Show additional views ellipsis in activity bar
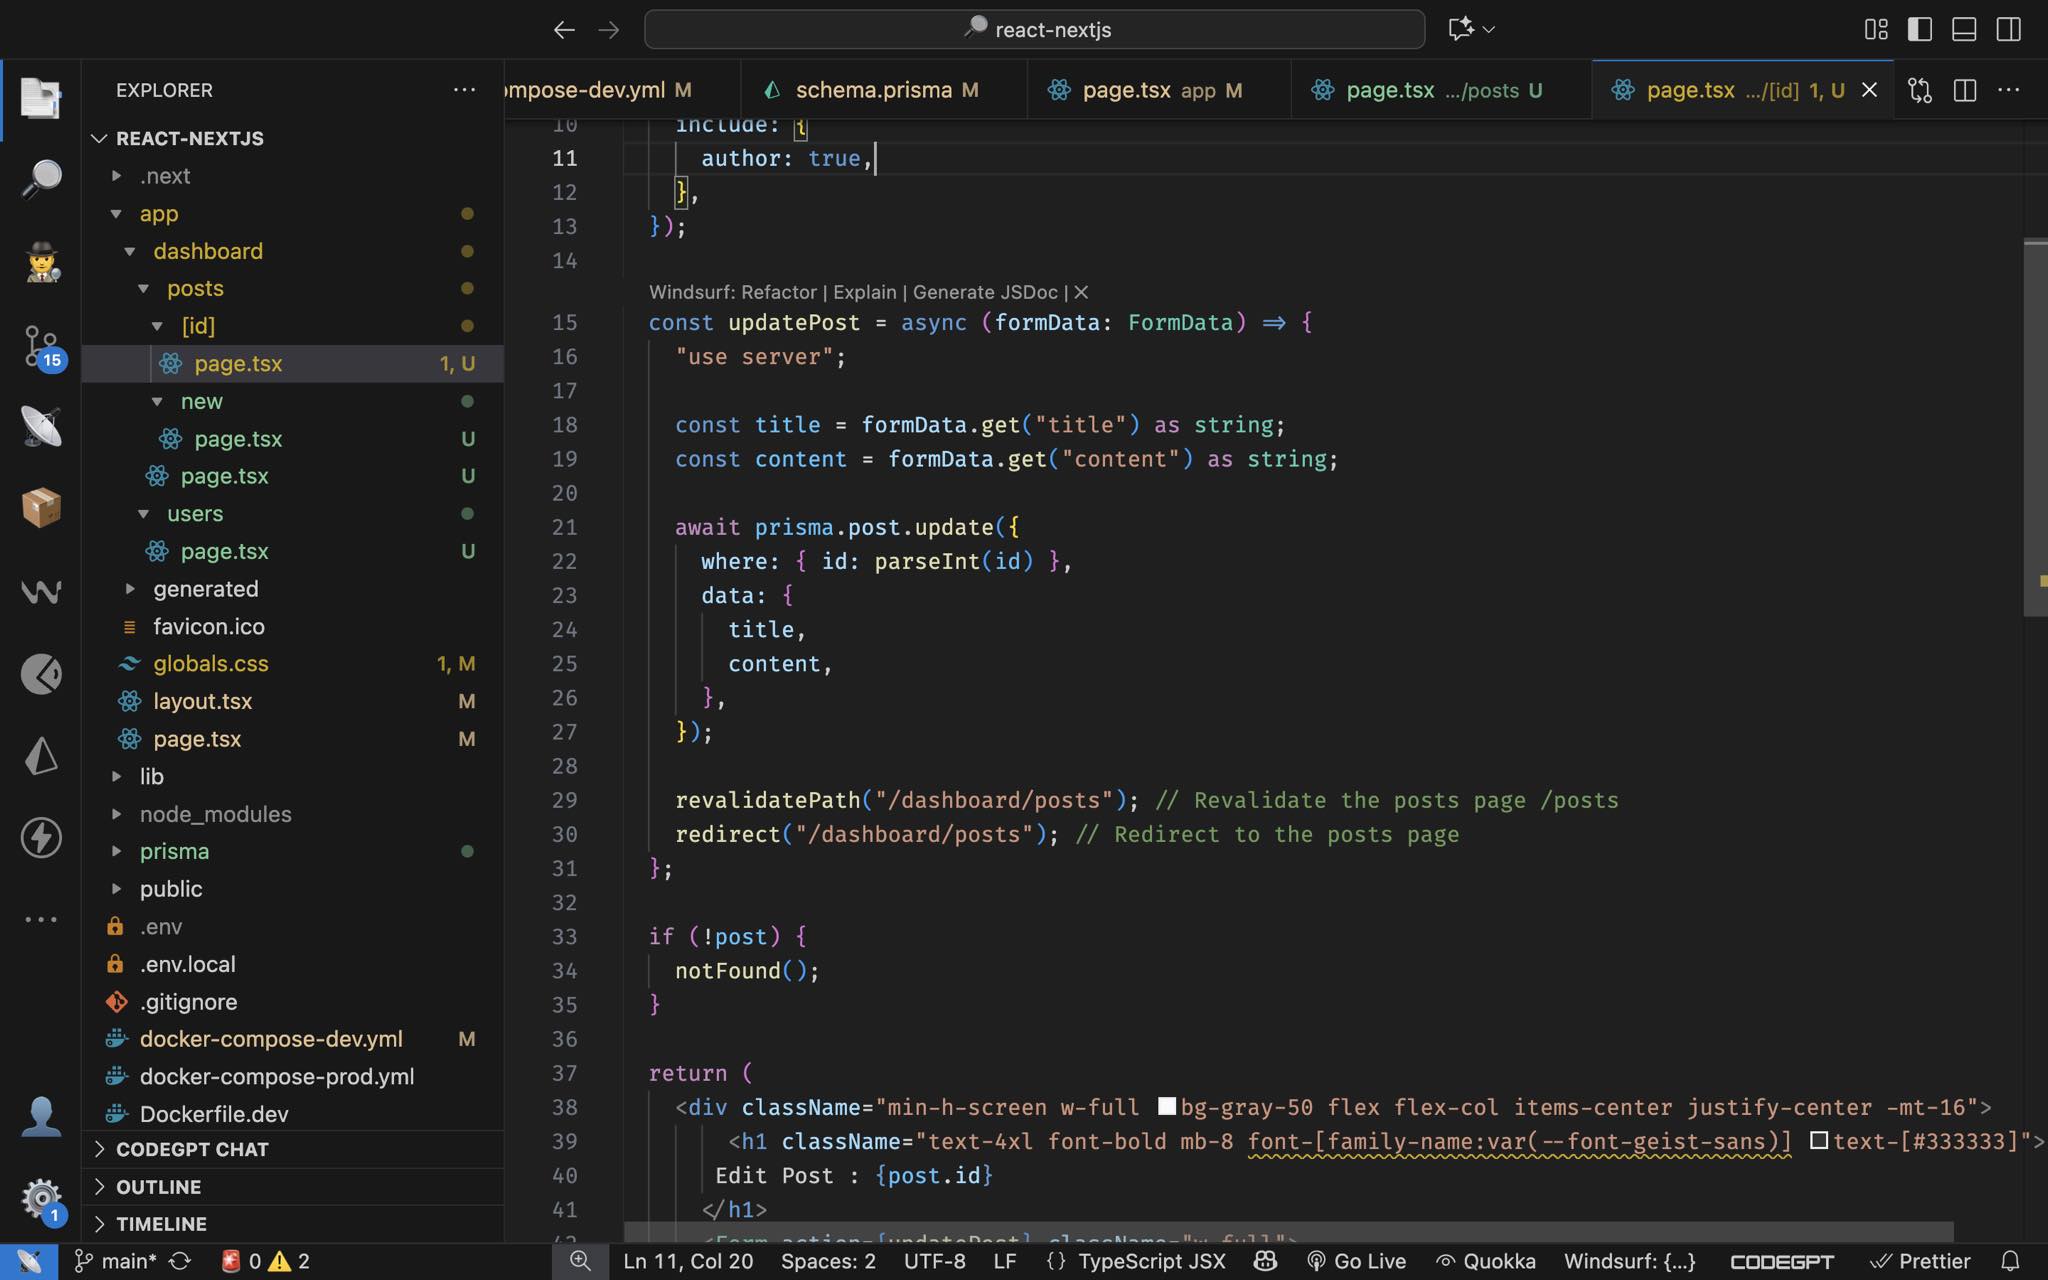Image resolution: width=2048 pixels, height=1280 pixels. pyautogui.click(x=41, y=919)
